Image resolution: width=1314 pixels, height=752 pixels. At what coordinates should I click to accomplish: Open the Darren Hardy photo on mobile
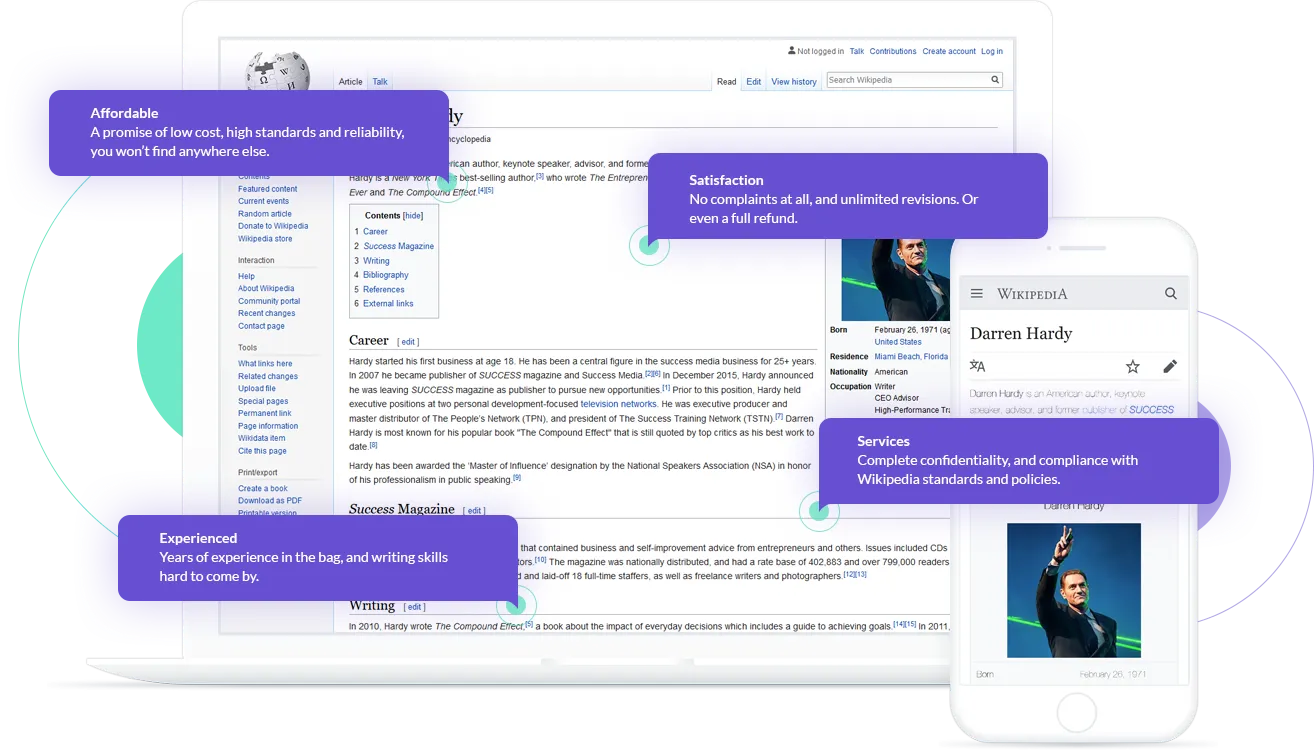(x=1073, y=589)
